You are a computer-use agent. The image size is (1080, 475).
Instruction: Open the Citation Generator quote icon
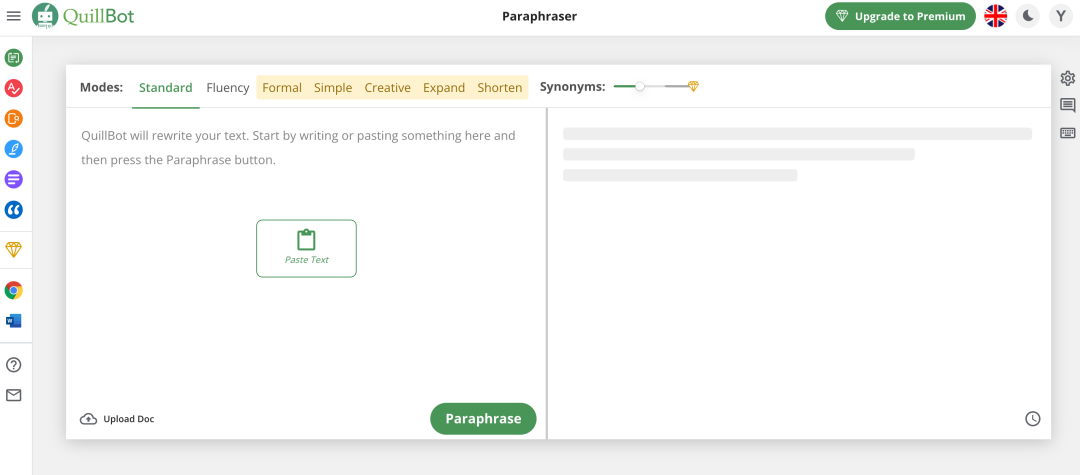tap(14, 210)
